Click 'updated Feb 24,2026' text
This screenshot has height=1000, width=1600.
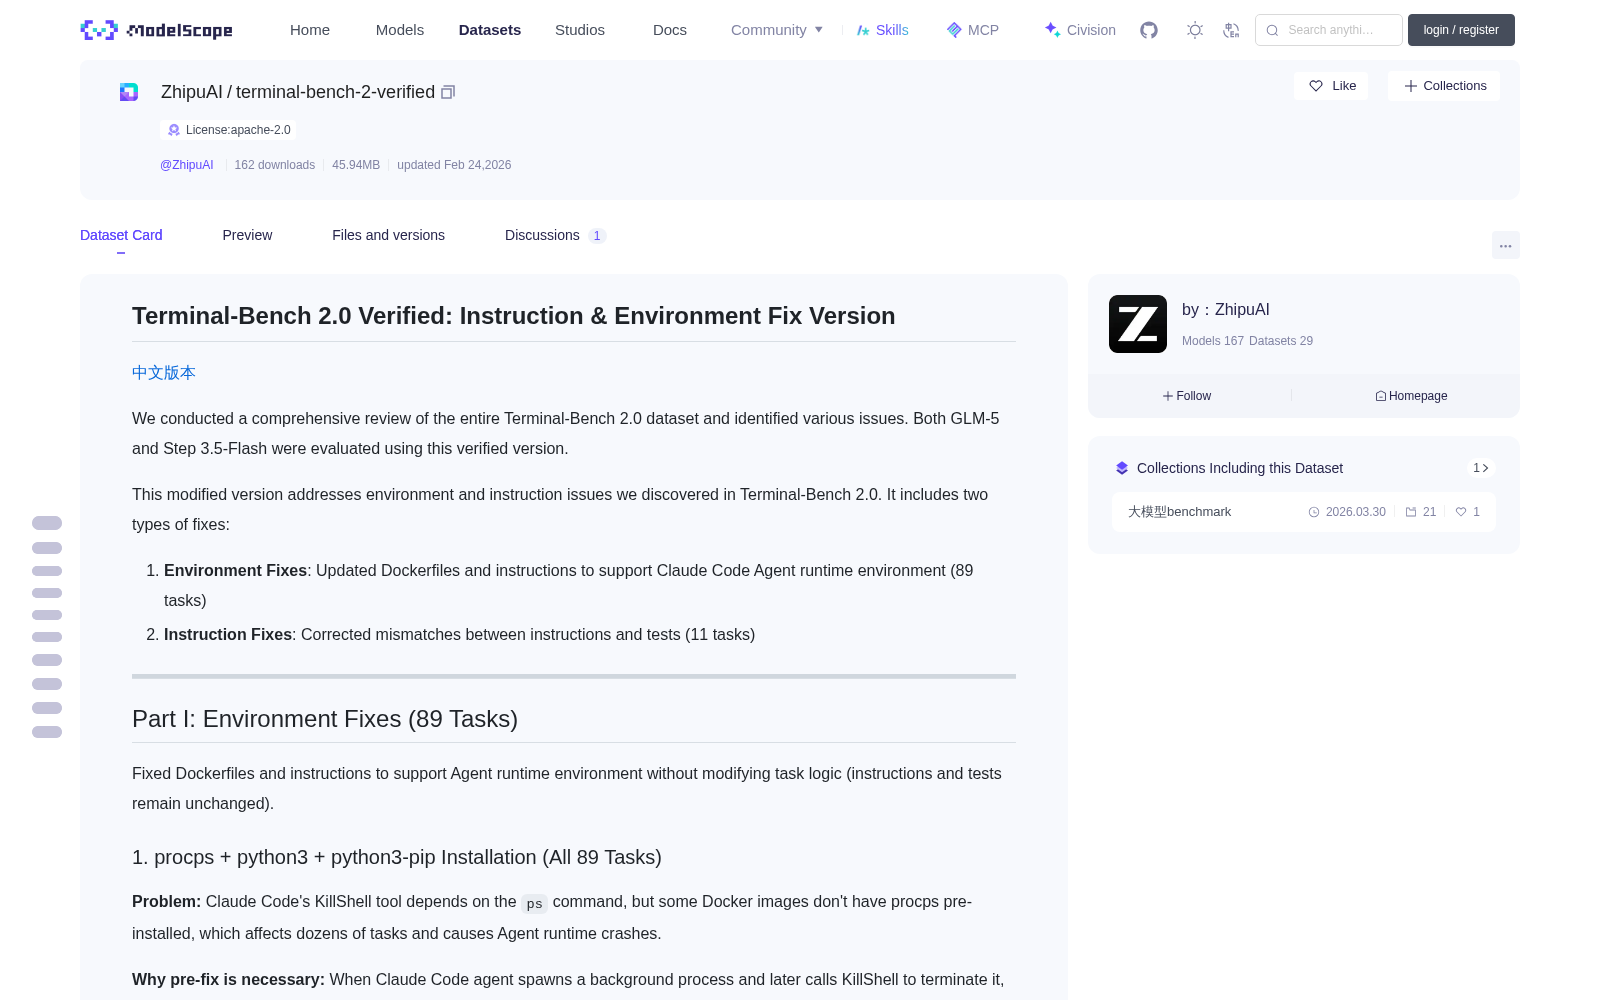(x=454, y=165)
